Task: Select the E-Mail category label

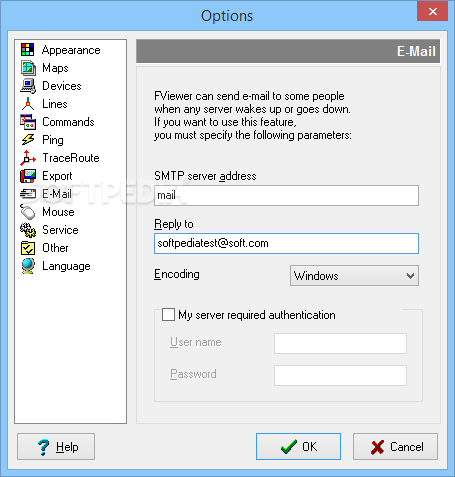Action: pyautogui.click(x=57, y=194)
